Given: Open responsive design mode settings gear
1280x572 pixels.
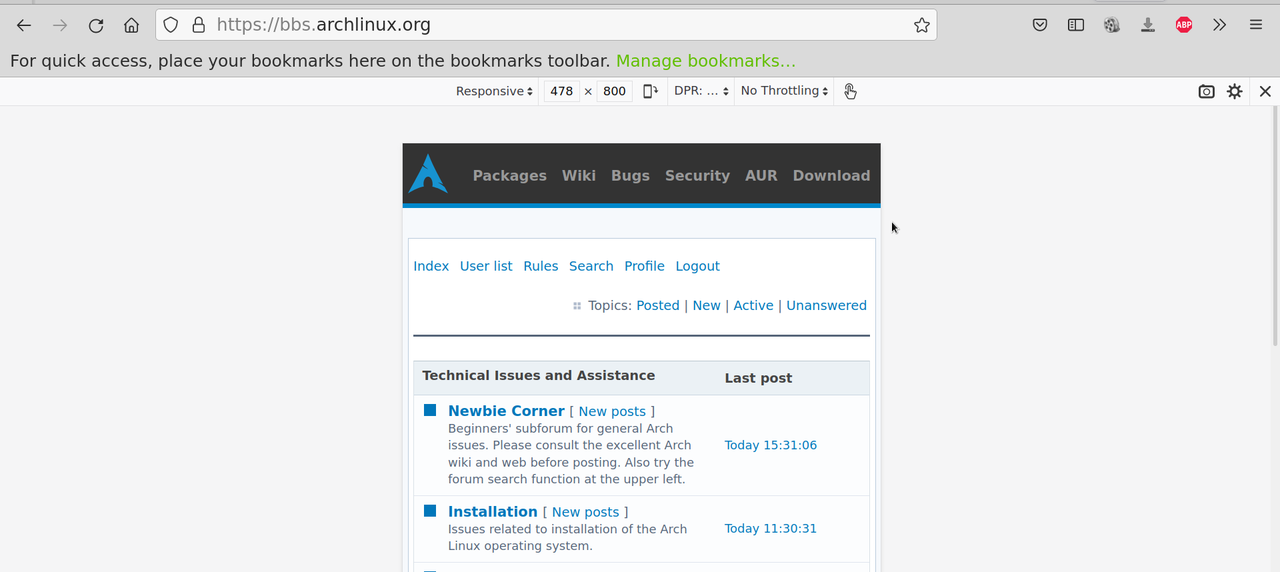Looking at the screenshot, I should coord(1235,91).
